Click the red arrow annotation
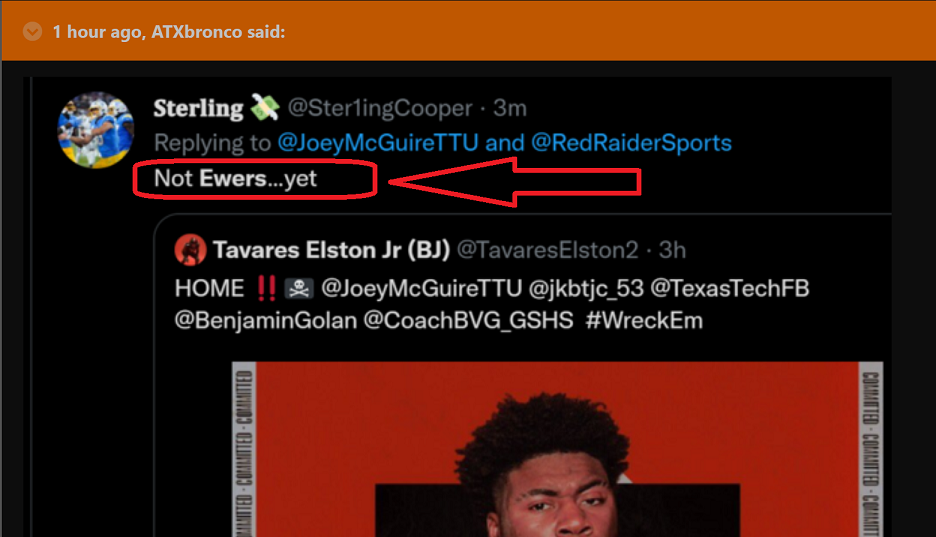The width and height of the screenshot is (936, 537). [515, 182]
